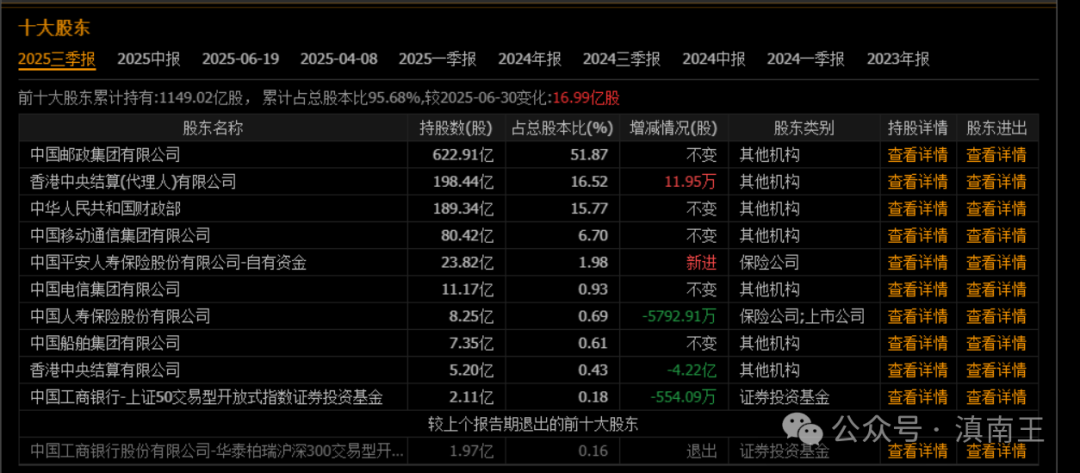This screenshot has width=1080, height=473.
Task: Select the 2024中报 tab
Action: 714,59
